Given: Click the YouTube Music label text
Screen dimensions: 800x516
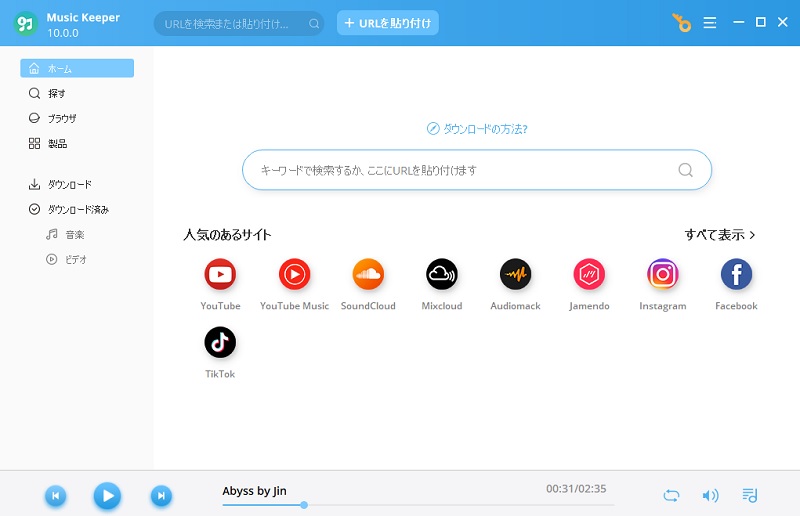Looking at the screenshot, I should coord(294,306).
